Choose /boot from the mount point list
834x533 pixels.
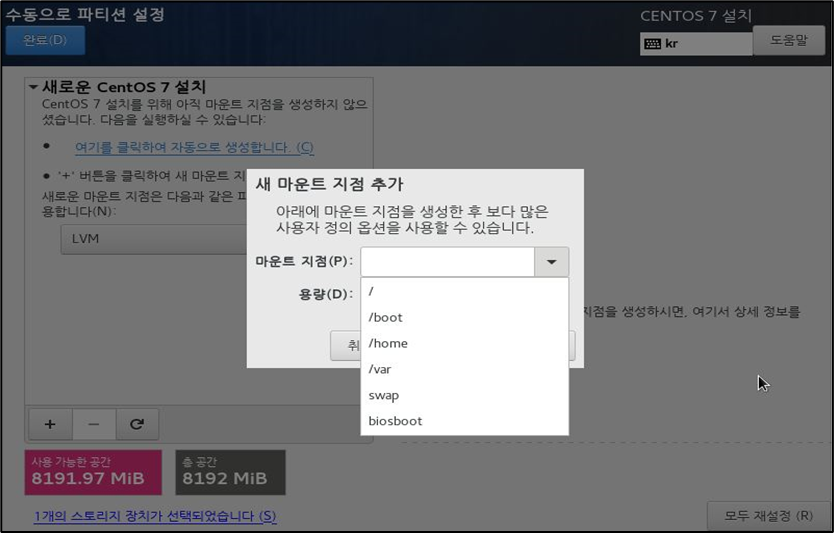click(x=464, y=317)
